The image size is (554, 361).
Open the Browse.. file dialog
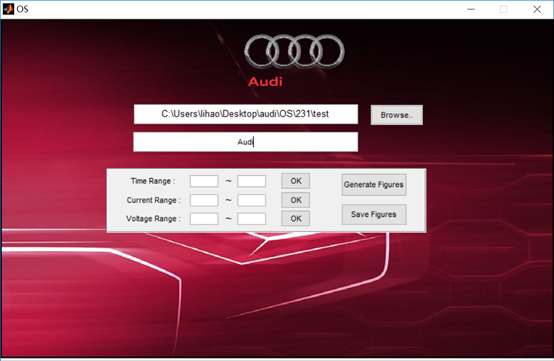(x=396, y=115)
